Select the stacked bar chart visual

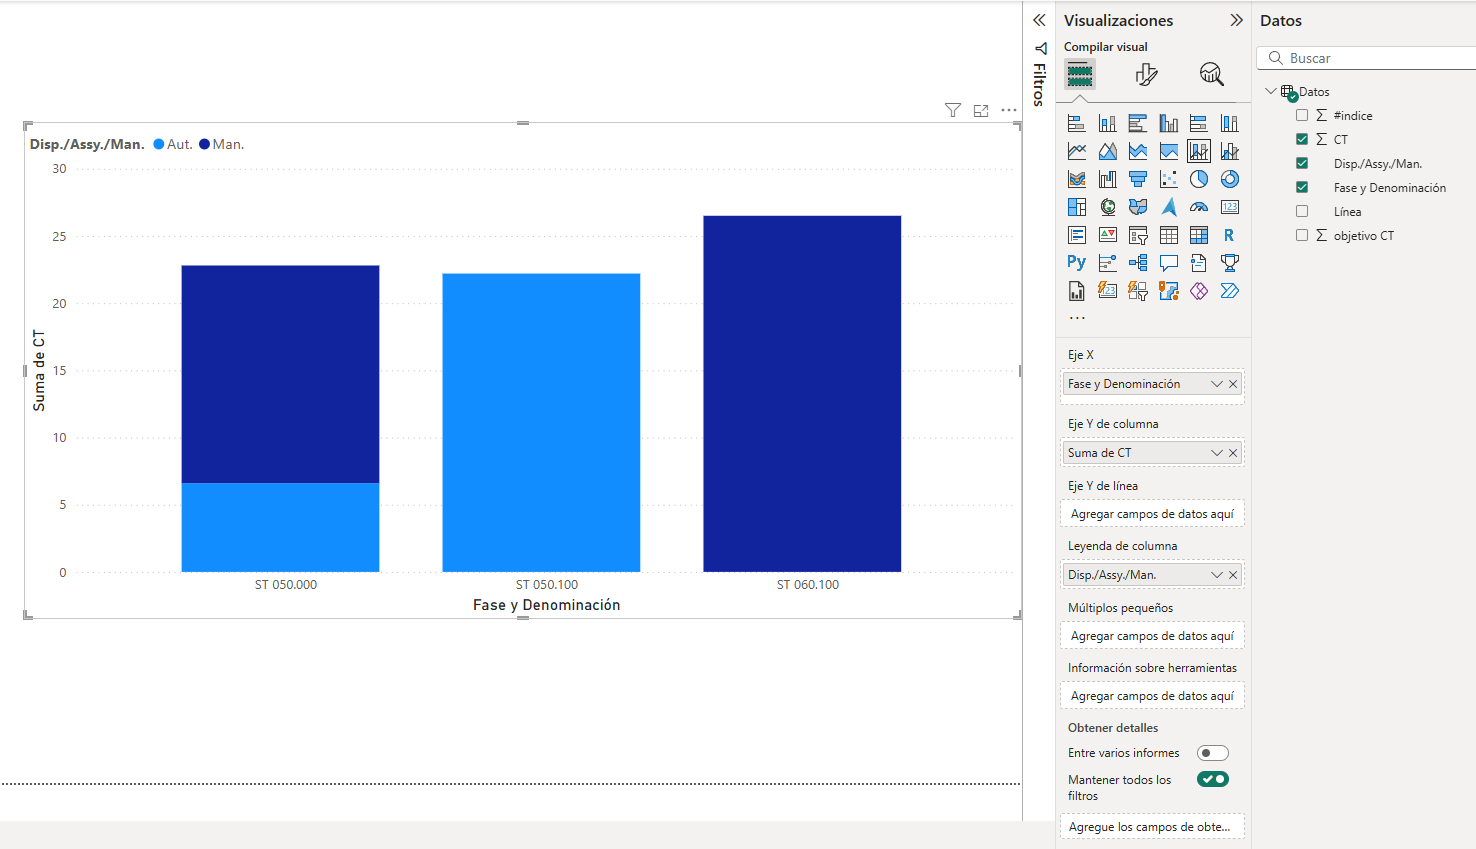click(1077, 123)
